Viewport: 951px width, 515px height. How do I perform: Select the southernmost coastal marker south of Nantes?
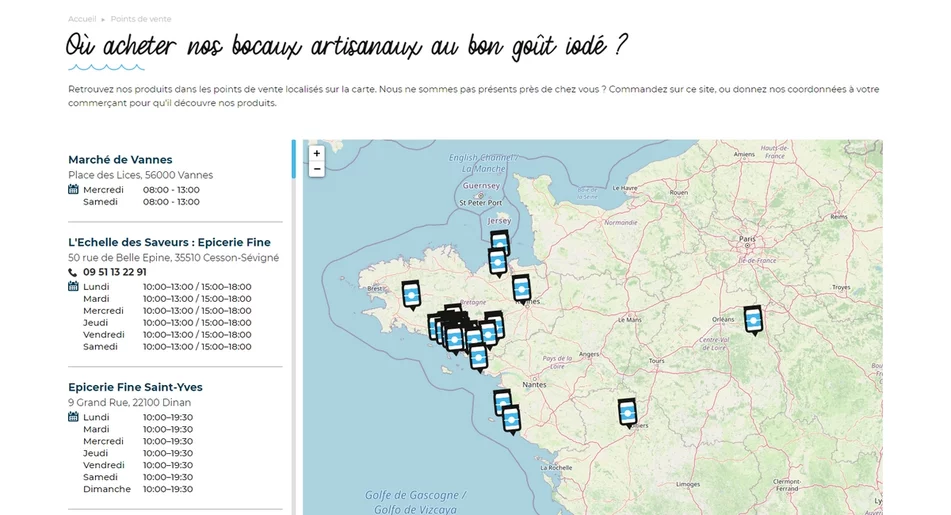tap(511, 418)
